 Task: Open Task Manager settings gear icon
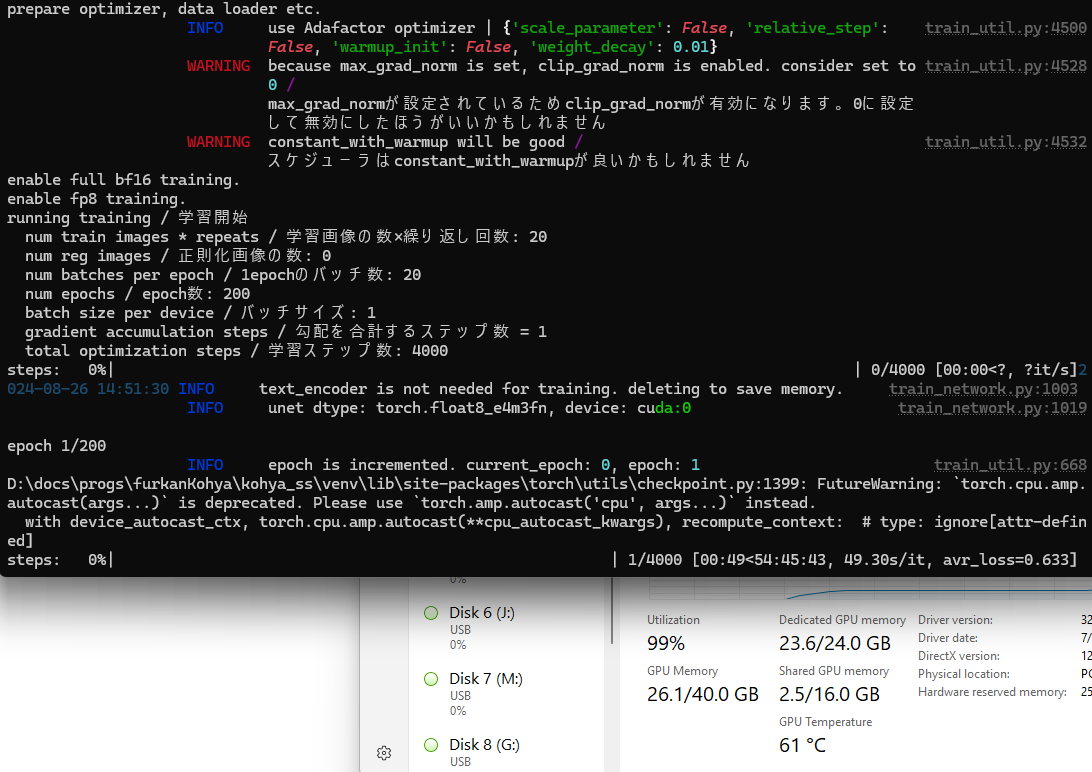coord(384,753)
